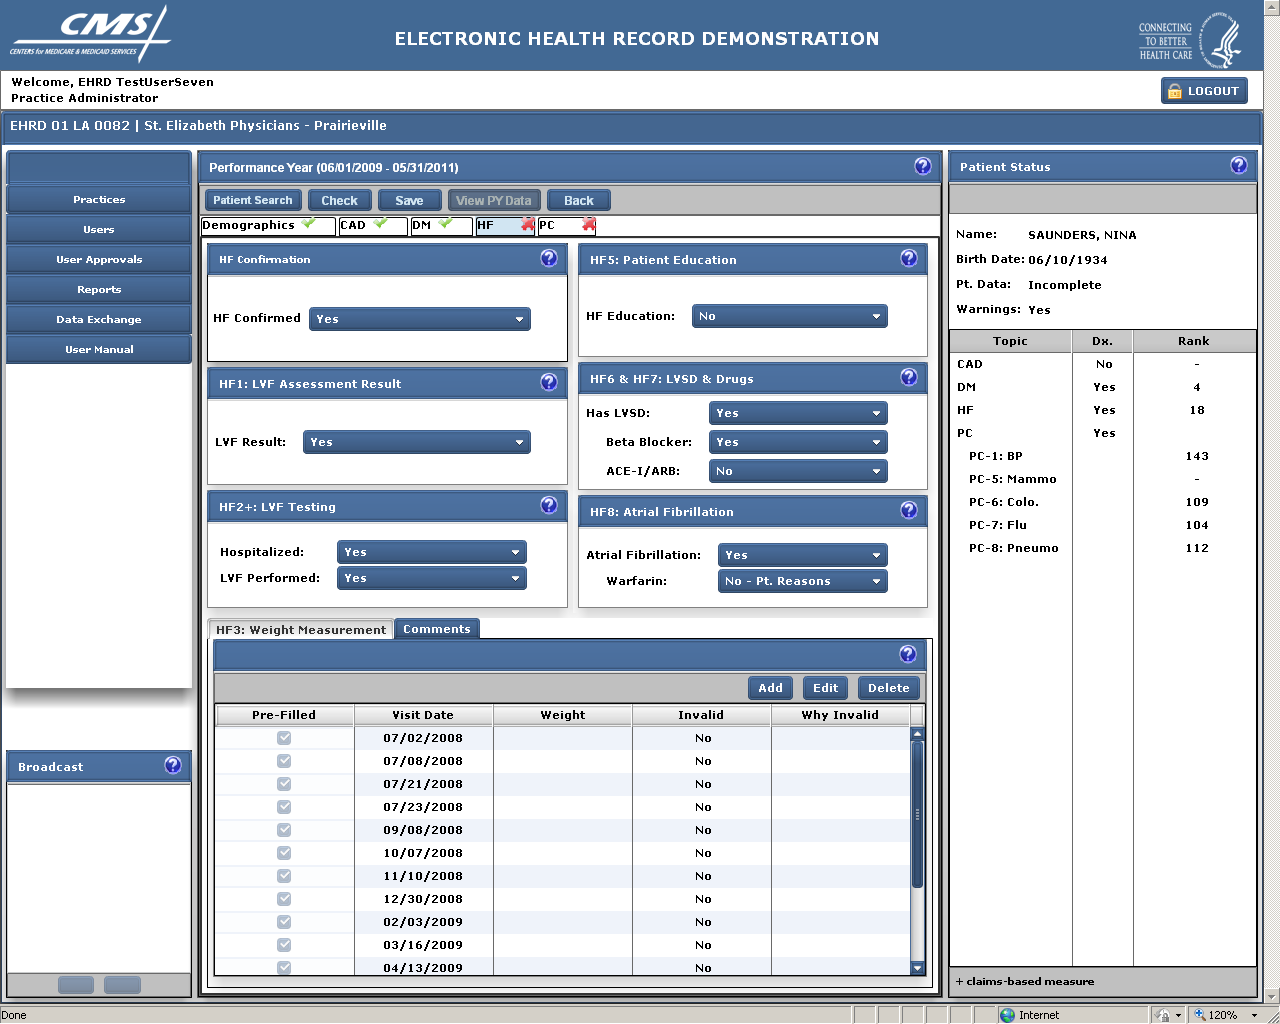Toggle Pre-Filled checkbox for 12/30/2008 visit
The width and height of the screenshot is (1280, 1024).
tap(284, 899)
